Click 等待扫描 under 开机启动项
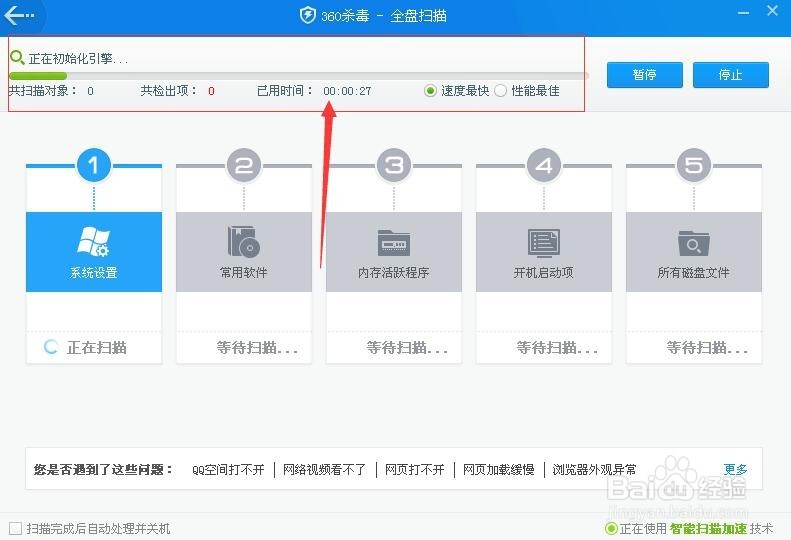The height and width of the screenshot is (540, 791). [x=557, y=347]
